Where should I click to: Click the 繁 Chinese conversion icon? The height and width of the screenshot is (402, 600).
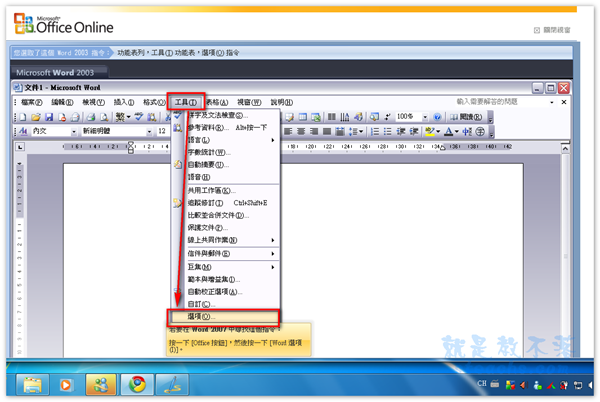tap(120, 117)
